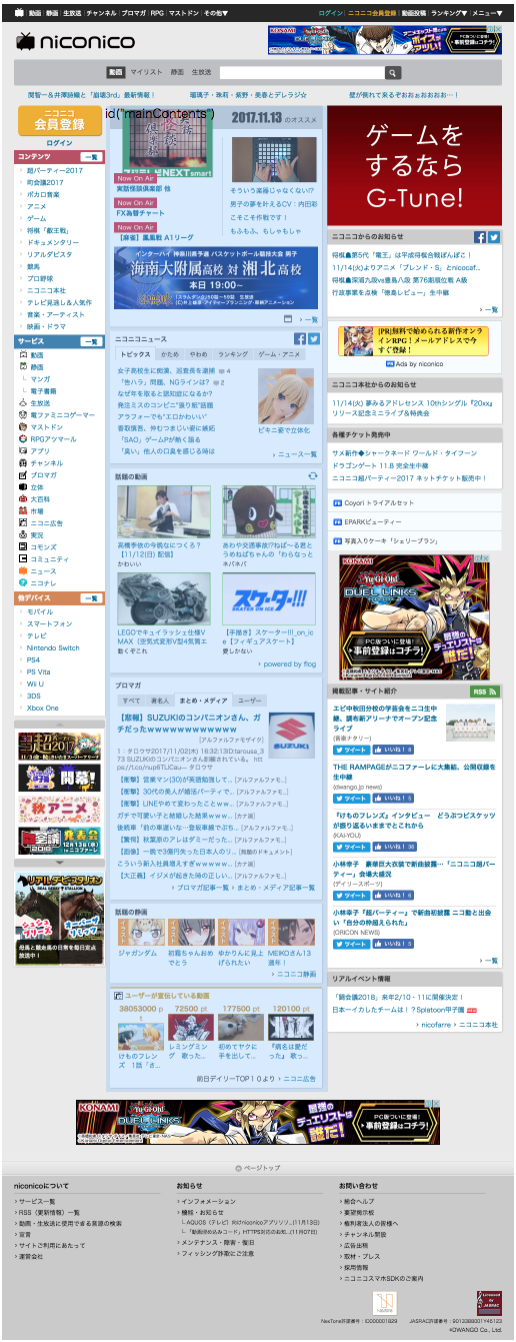
Task: Open the 実況 service icon
Action: (21, 535)
